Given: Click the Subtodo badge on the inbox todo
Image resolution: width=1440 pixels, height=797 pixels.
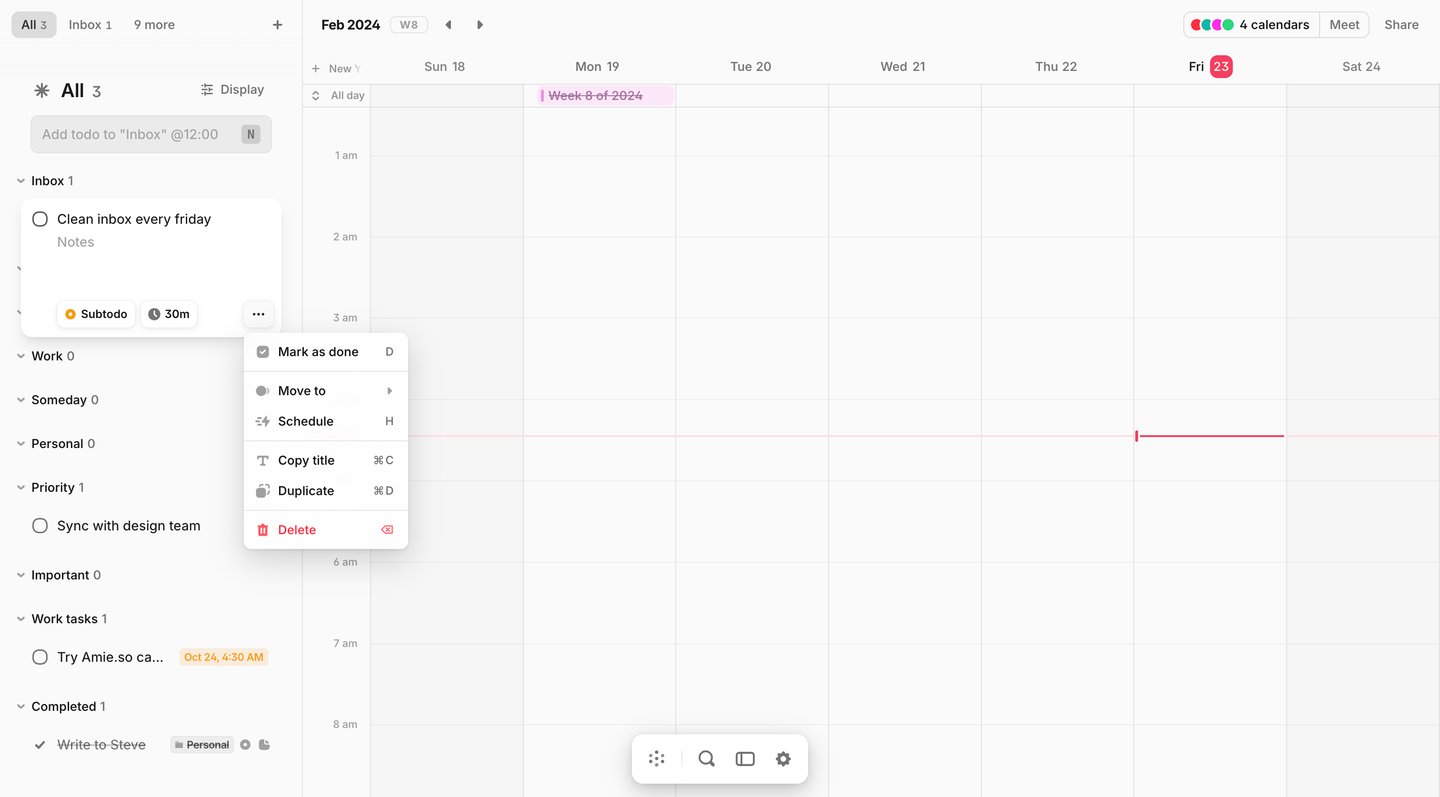Looking at the screenshot, I should (95, 314).
